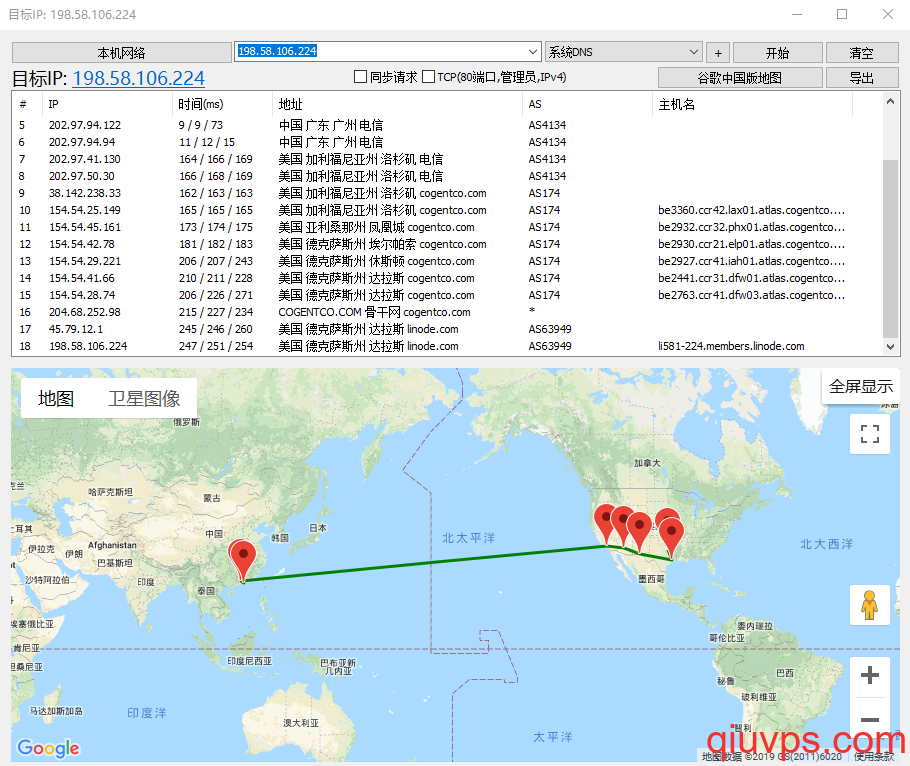Click AS63949 in the 45.79.12.1 row

pos(550,330)
